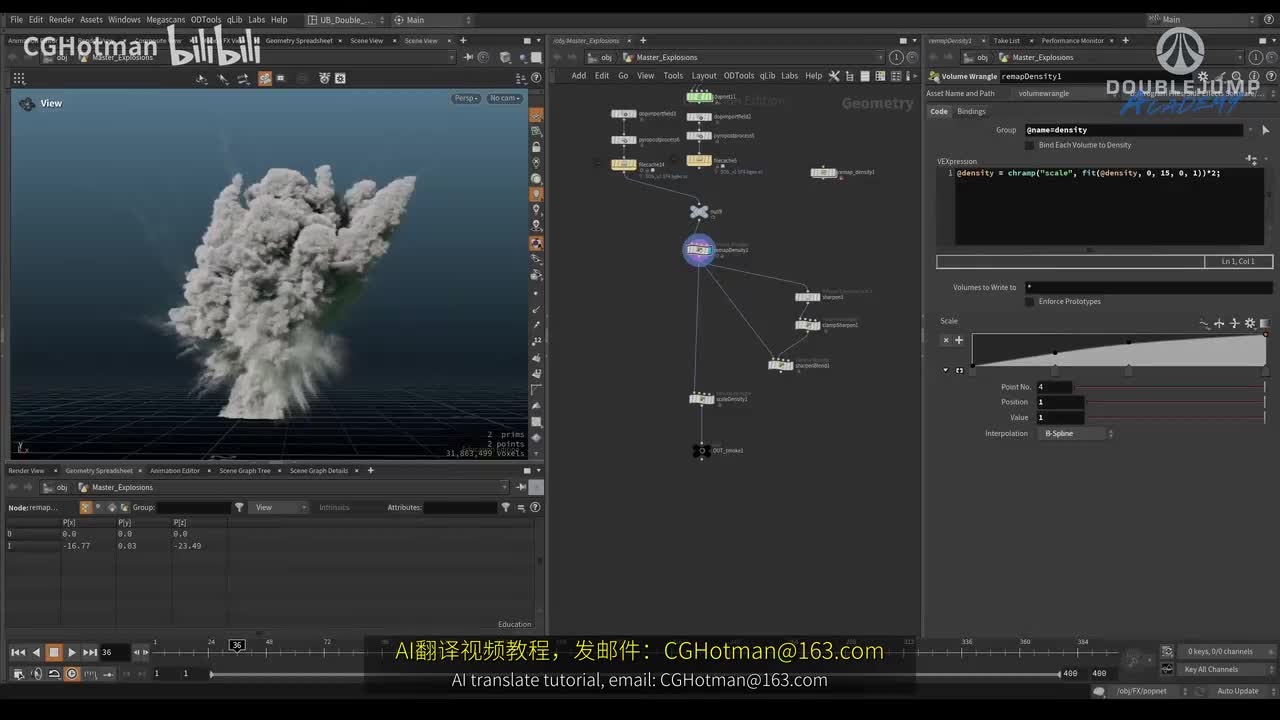Open the No cam camera dropdown
The image size is (1280, 720).
(x=505, y=98)
